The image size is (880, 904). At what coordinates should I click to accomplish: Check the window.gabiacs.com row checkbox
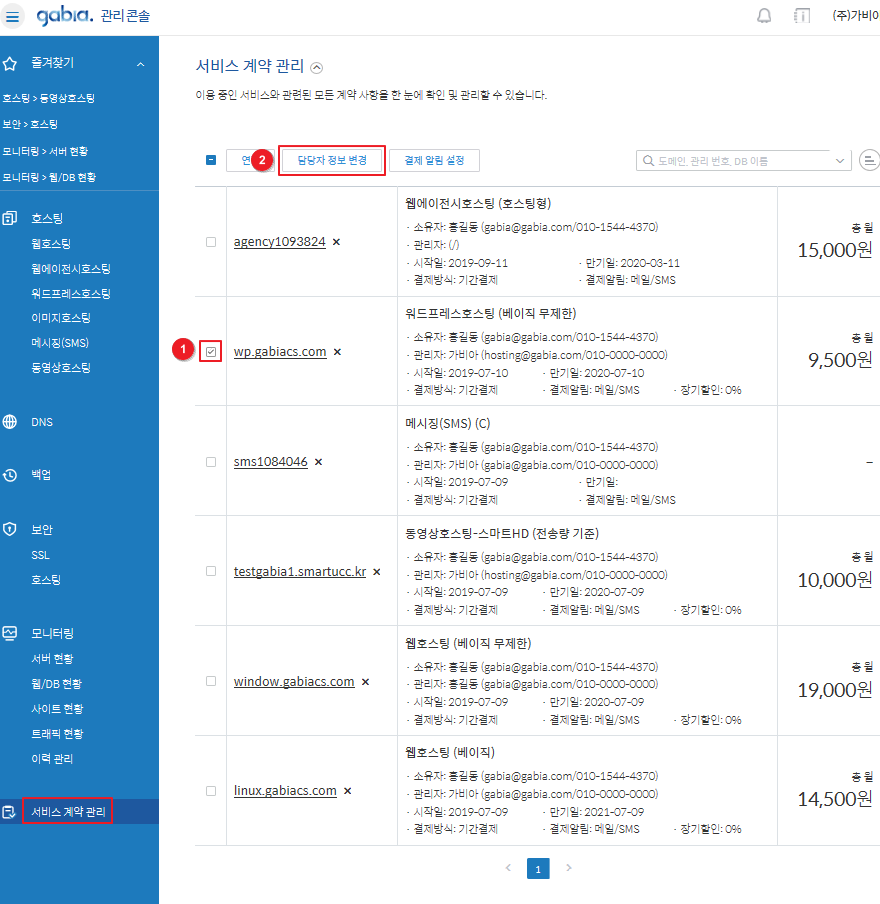[211, 681]
